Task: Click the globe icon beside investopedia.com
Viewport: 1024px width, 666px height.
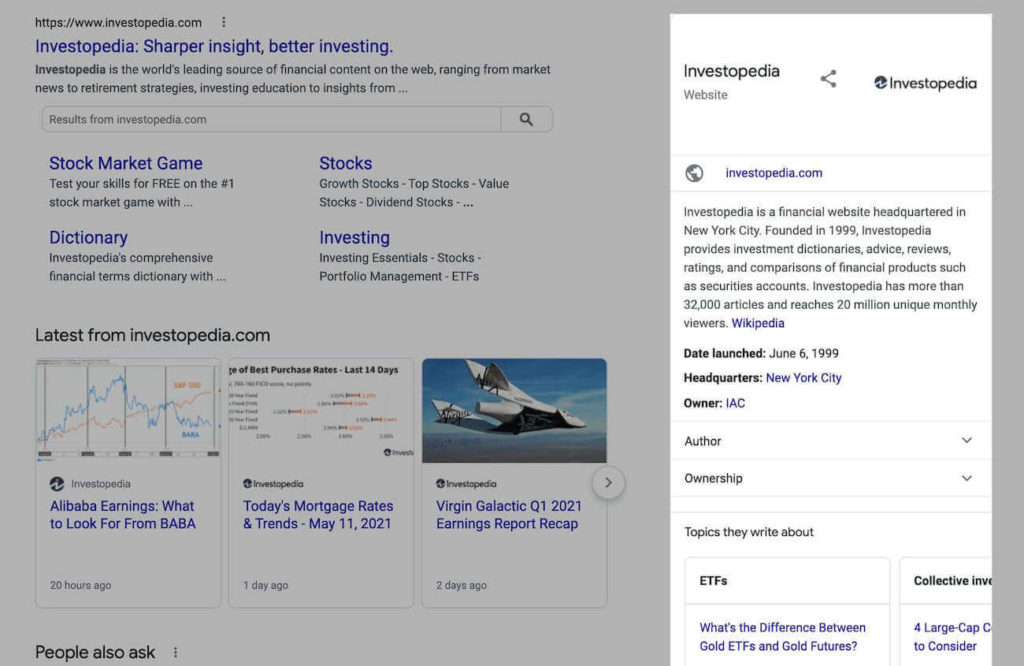Action: [x=694, y=173]
